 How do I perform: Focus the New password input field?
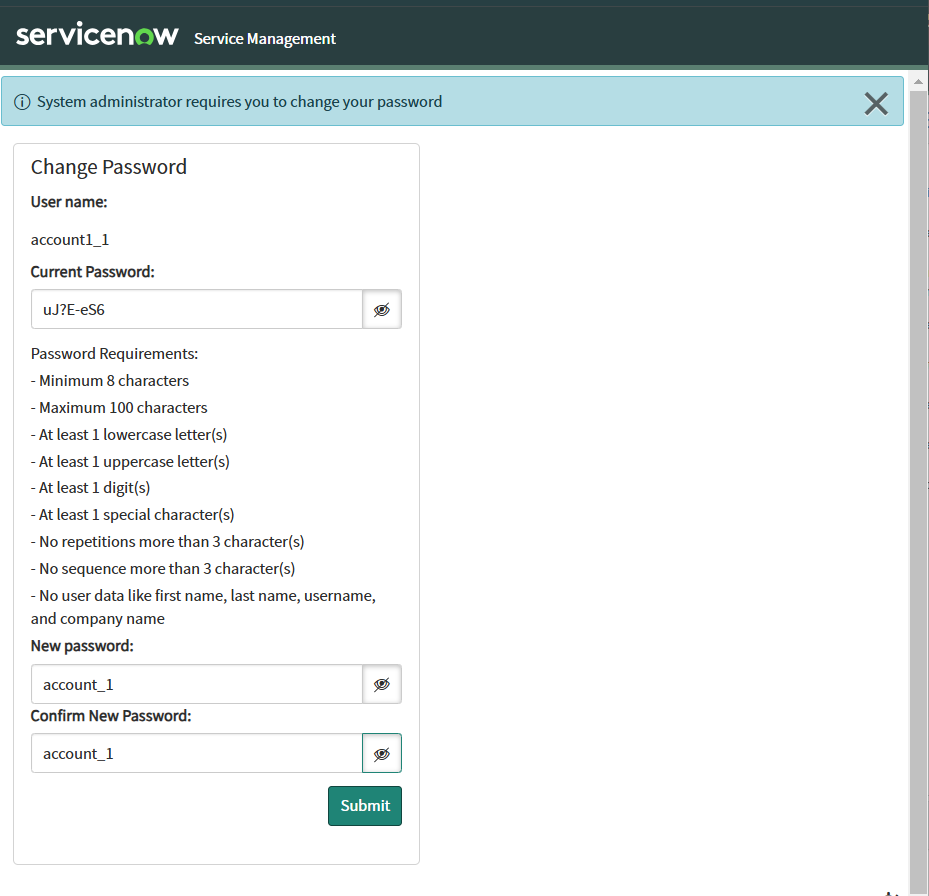coord(197,684)
